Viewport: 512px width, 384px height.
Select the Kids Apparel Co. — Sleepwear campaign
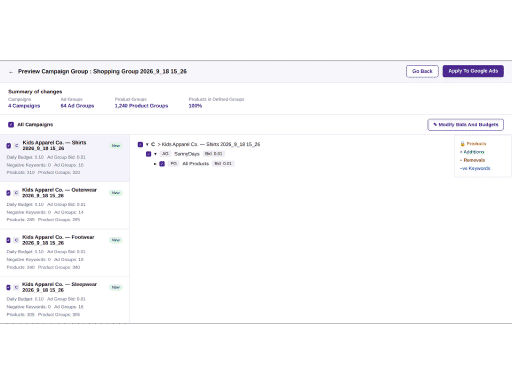click(x=65, y=300)
